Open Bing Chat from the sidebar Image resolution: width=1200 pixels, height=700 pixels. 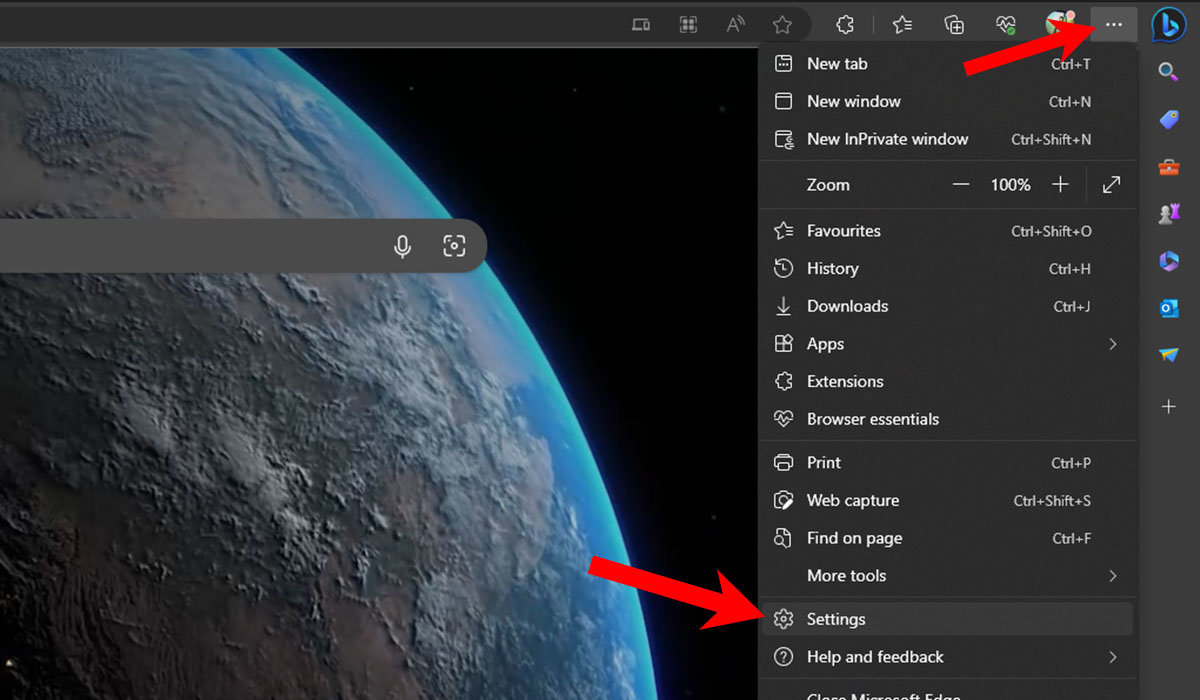pos(1168,25)
